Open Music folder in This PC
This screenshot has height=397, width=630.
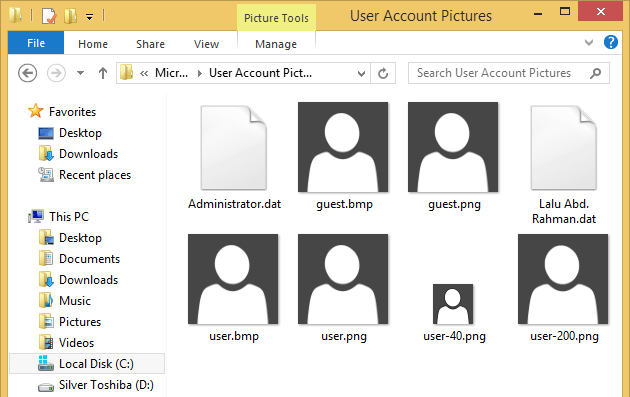click(75, 301)
